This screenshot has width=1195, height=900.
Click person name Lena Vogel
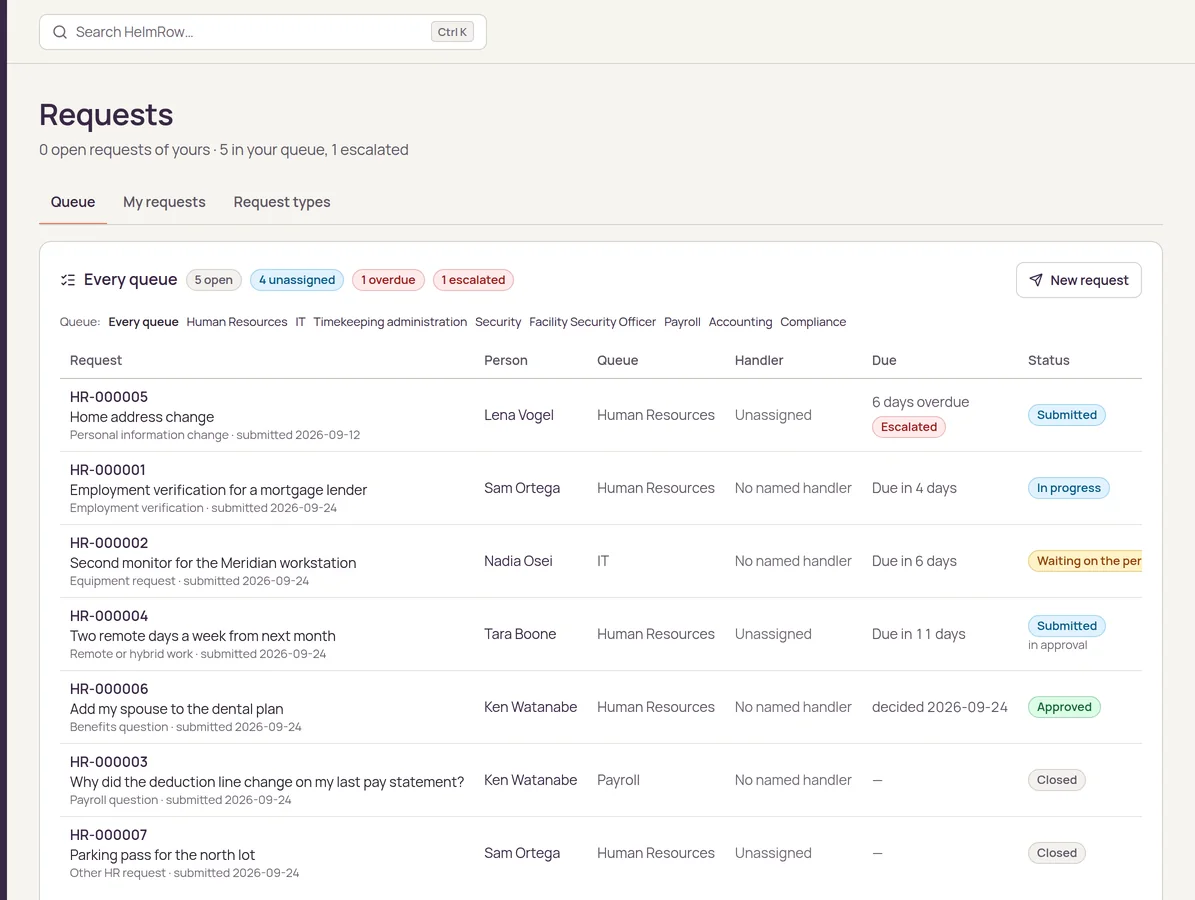(x=519, y=415)
